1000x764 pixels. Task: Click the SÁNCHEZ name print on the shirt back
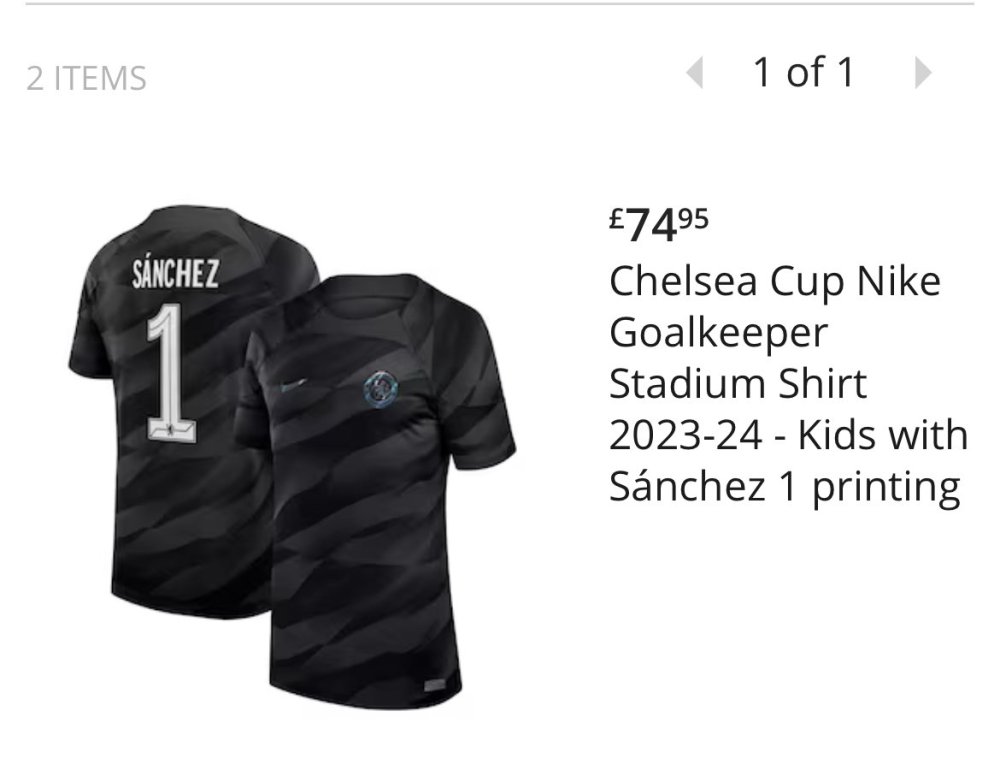[x=175, y=274]
